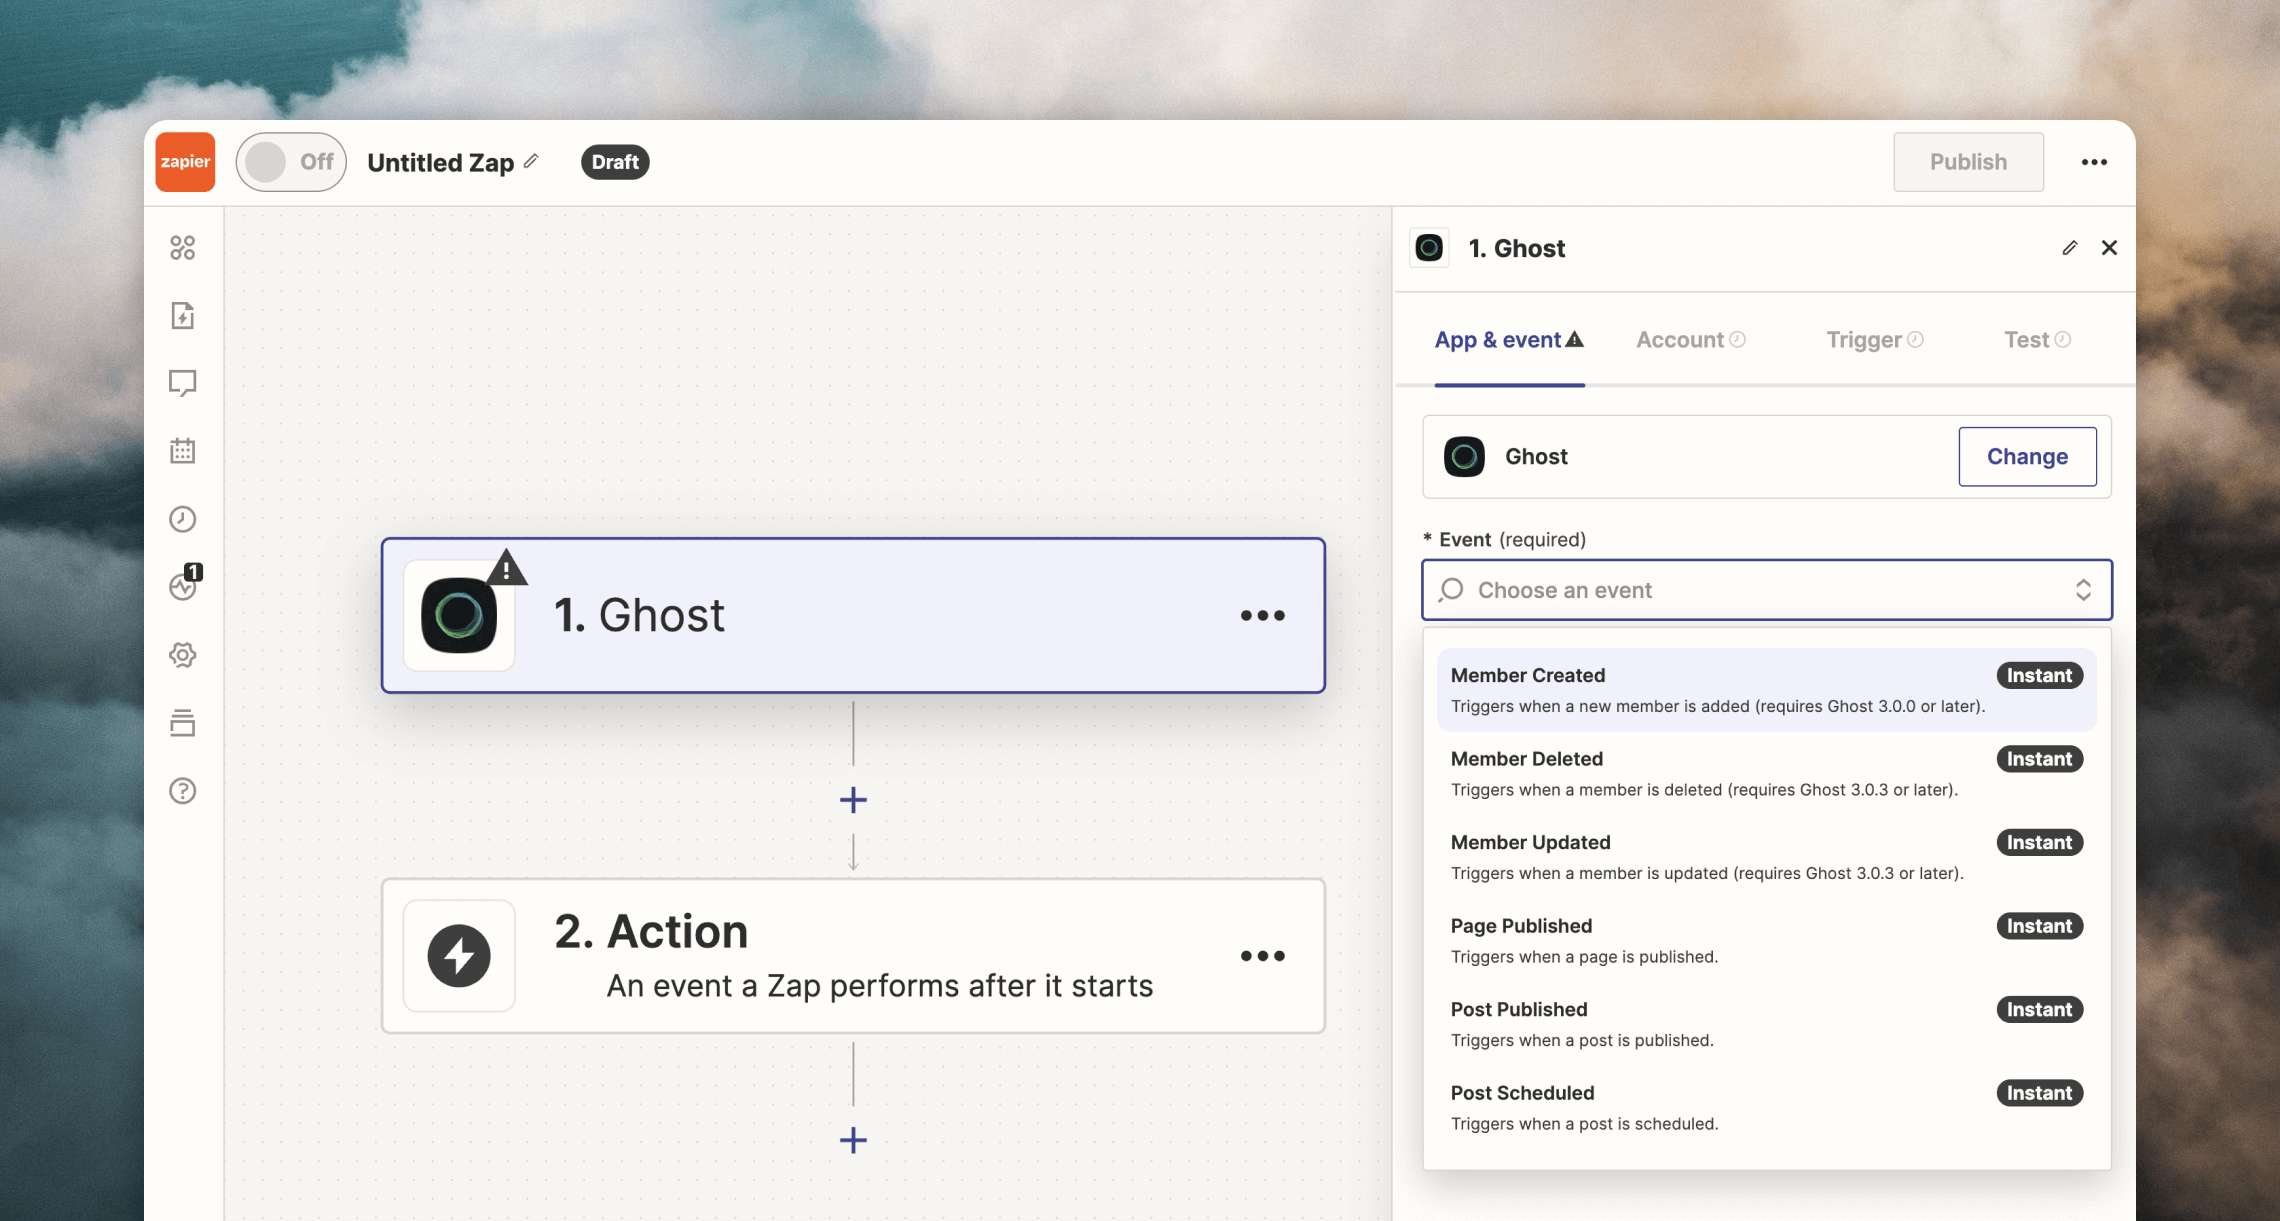Switch to the Trigger tab
This screenshot has width=2280, height=1221.
point(1875,340)
